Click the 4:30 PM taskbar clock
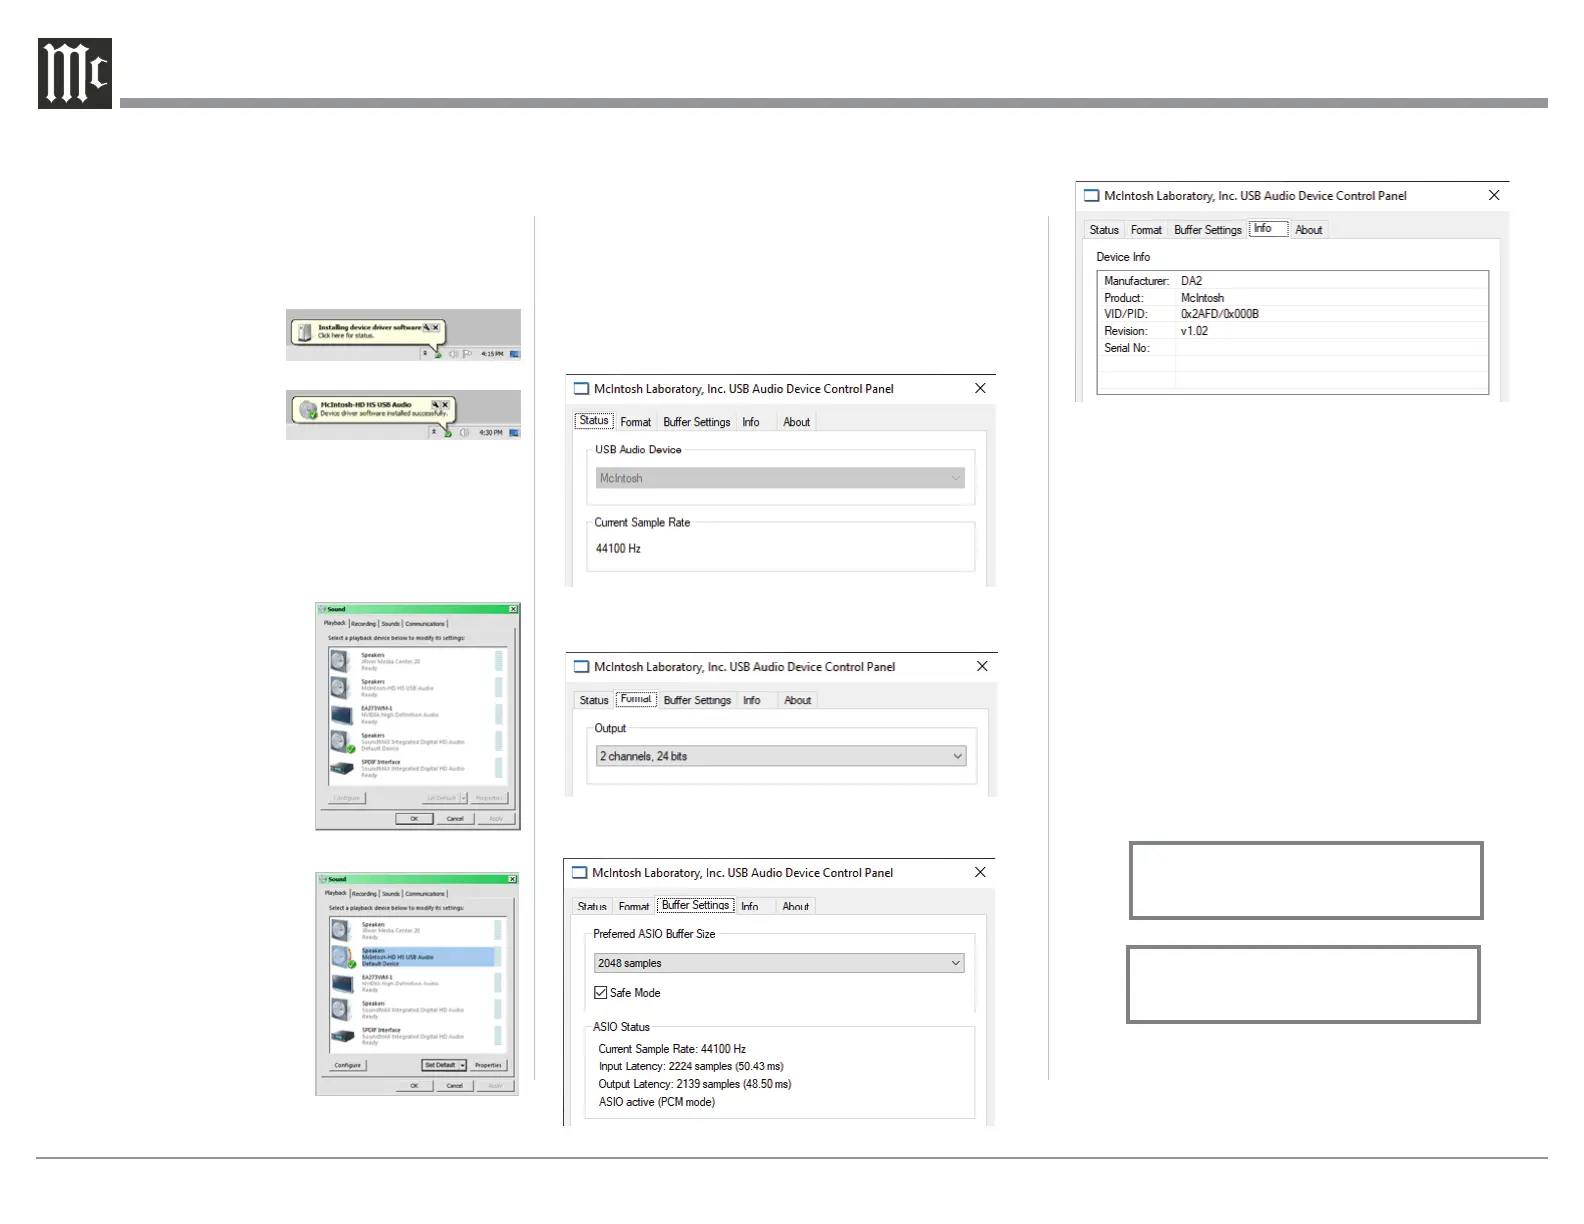The height and width of the screenshot is (1224, 1584). coord(491,433)
